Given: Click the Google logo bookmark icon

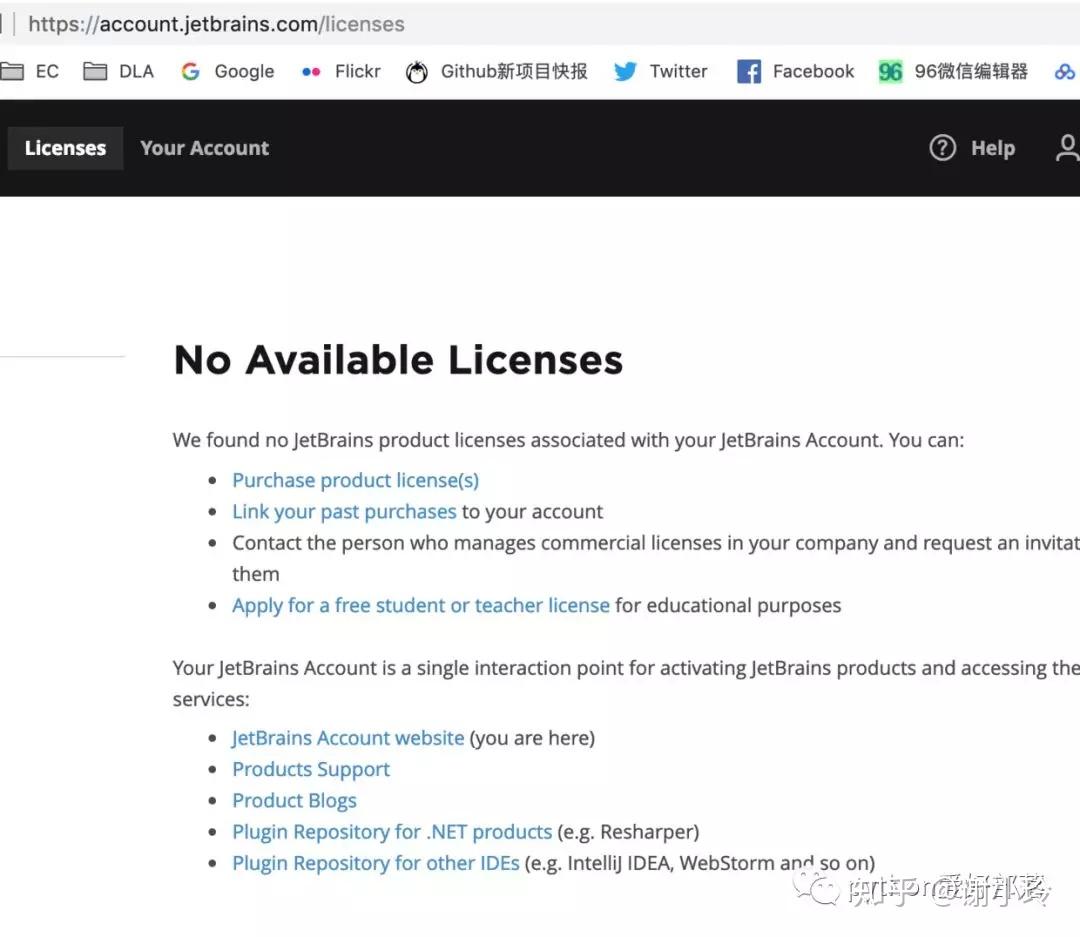Looking at the screenshot, I should point(190,71).
